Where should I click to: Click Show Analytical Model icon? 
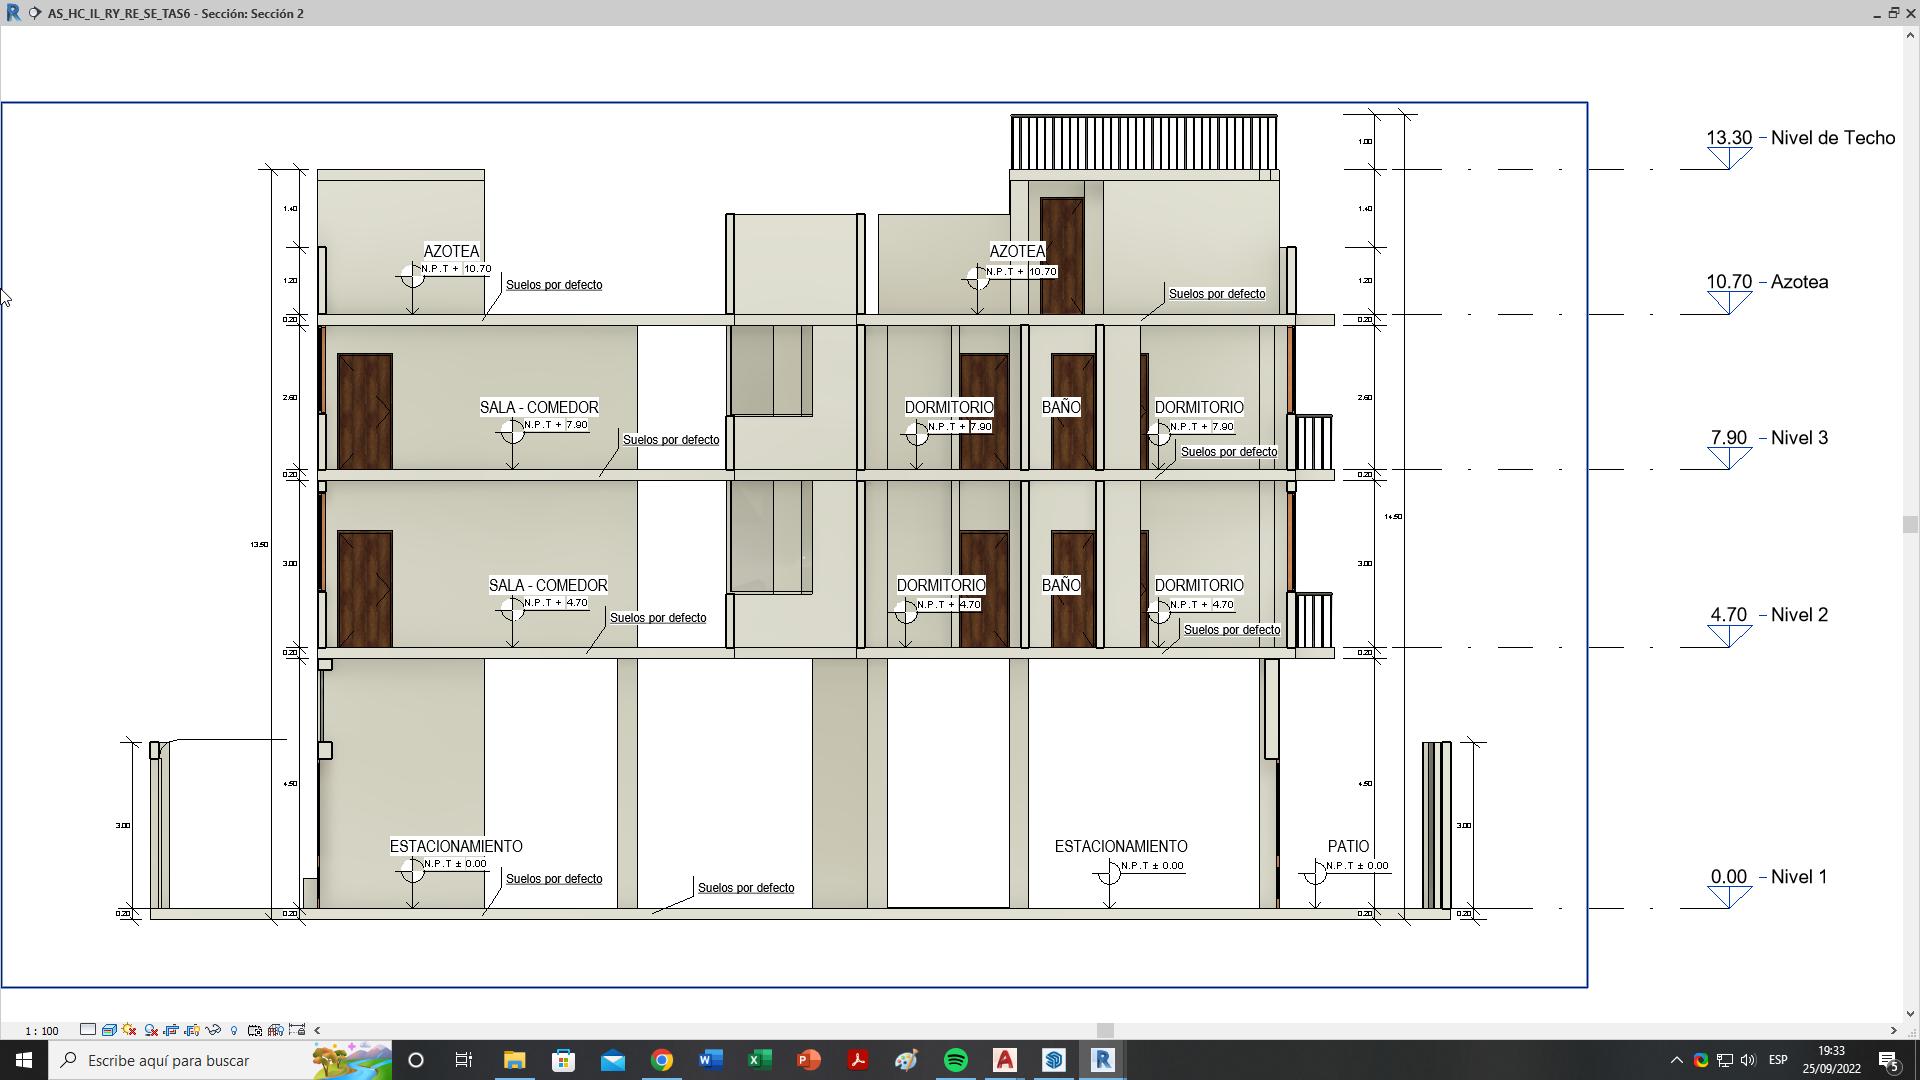(x=275, y=1029)
